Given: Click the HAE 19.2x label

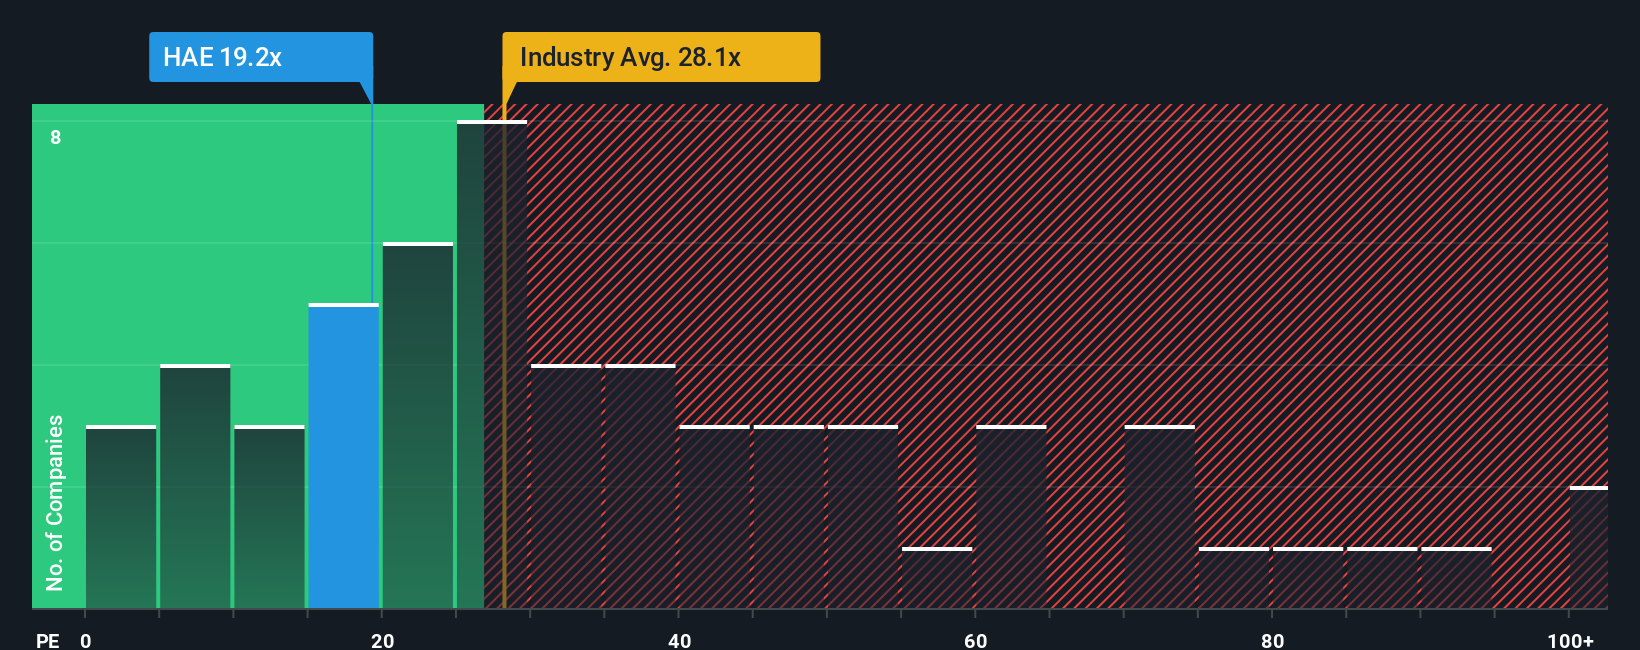Looking at the screenshot, I should pos(261,57).
